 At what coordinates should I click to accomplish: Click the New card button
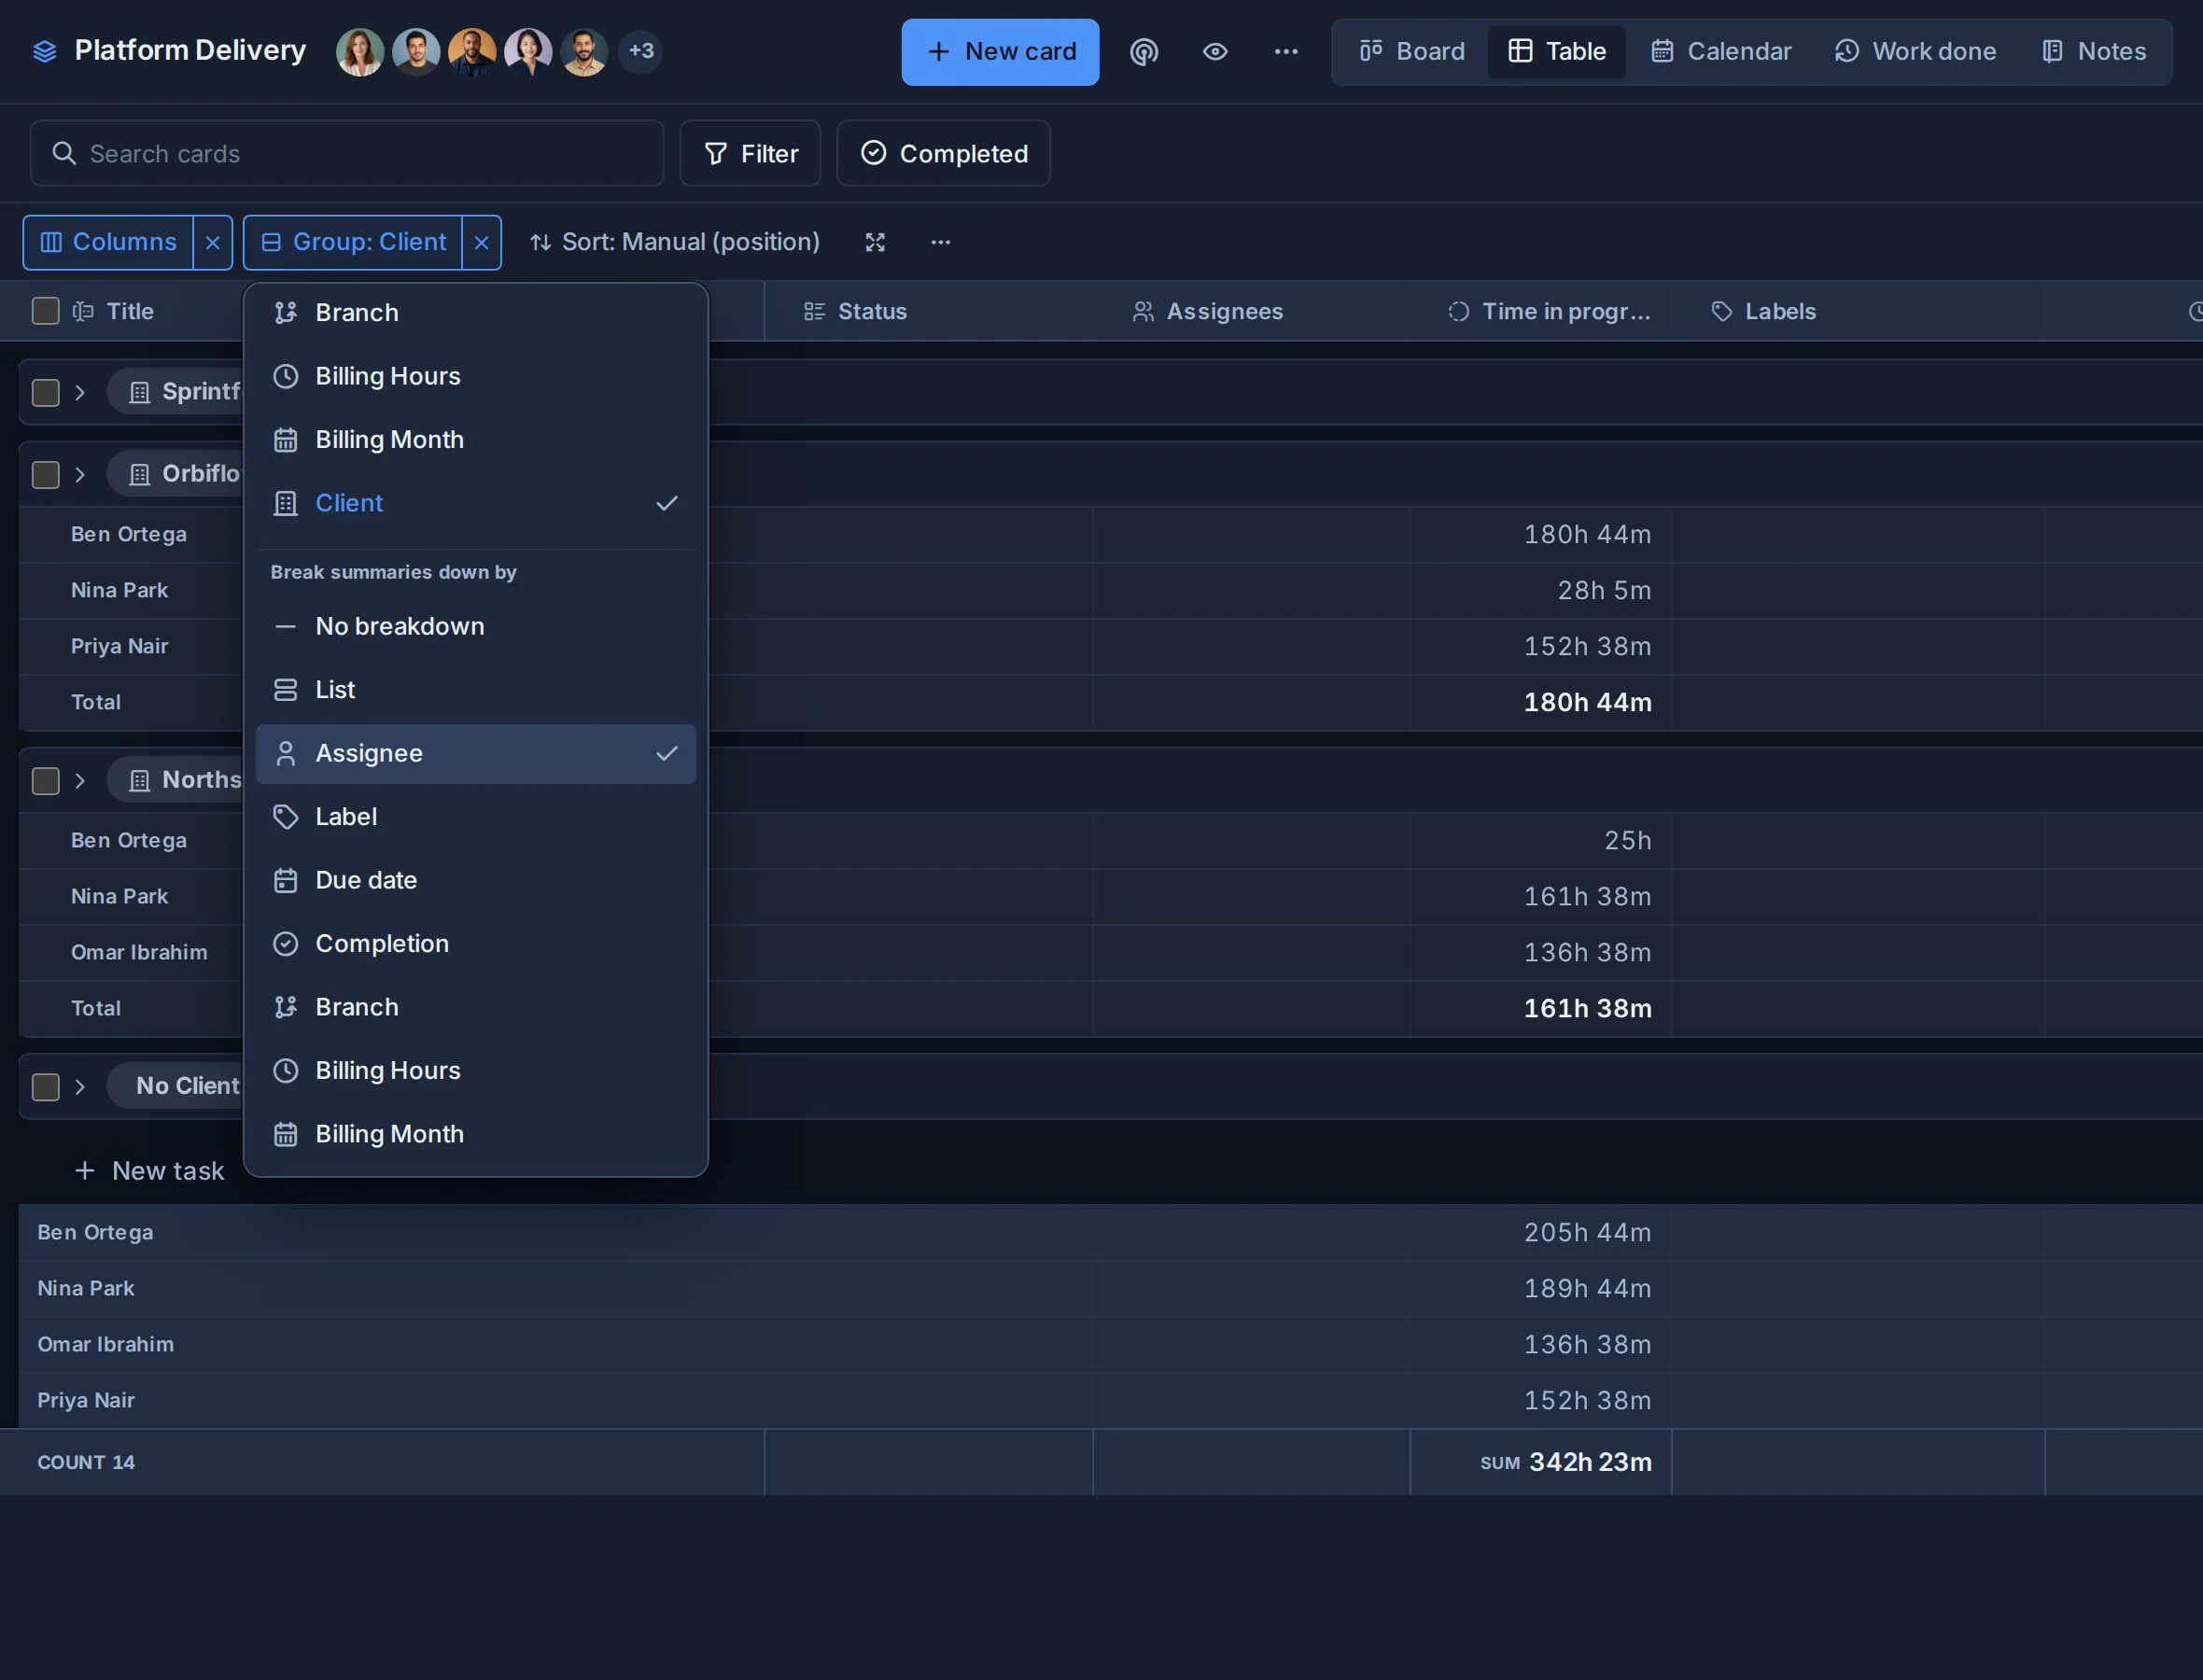coord(1000,52)
